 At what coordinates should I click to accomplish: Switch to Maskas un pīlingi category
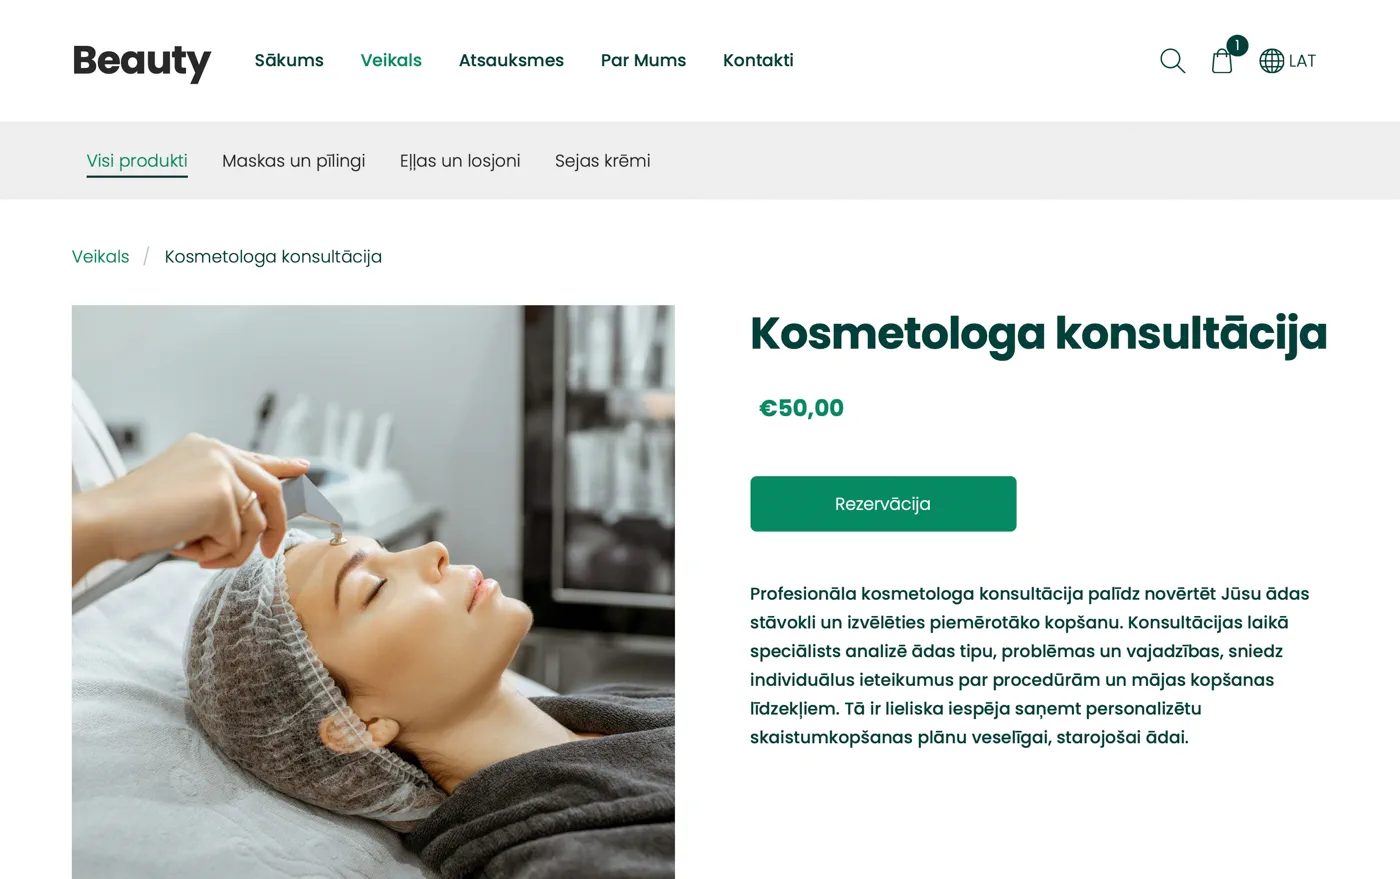[x=293, y=161]
